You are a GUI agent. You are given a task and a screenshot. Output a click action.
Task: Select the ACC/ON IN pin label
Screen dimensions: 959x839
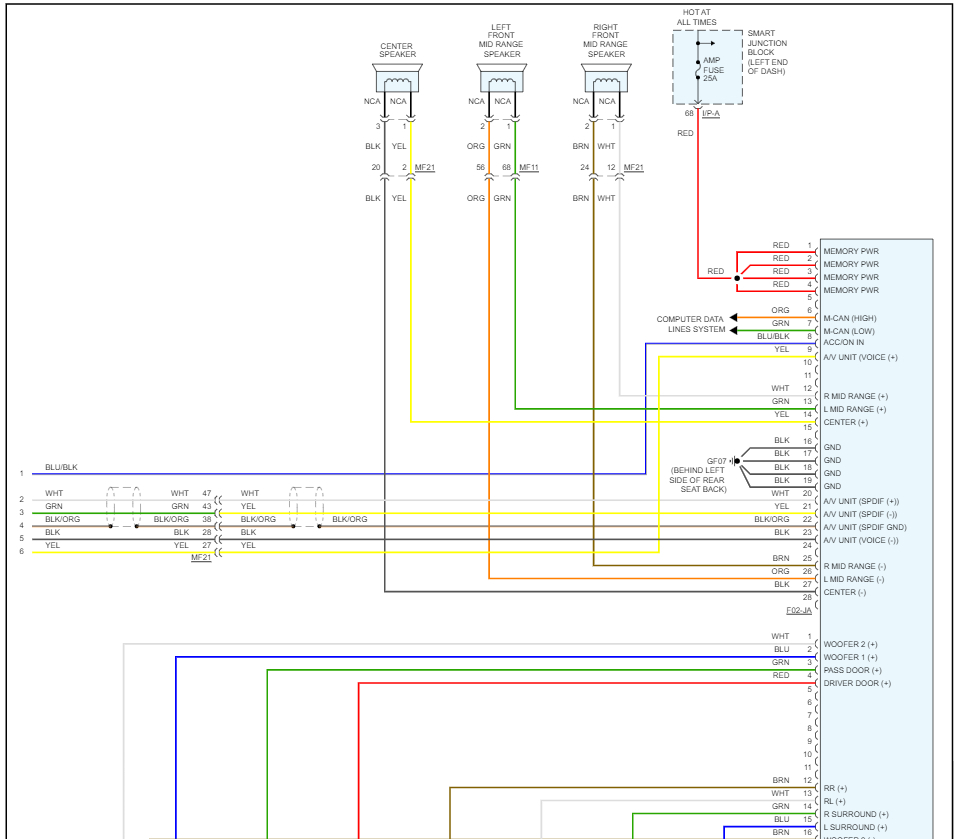tap(843, 342)
